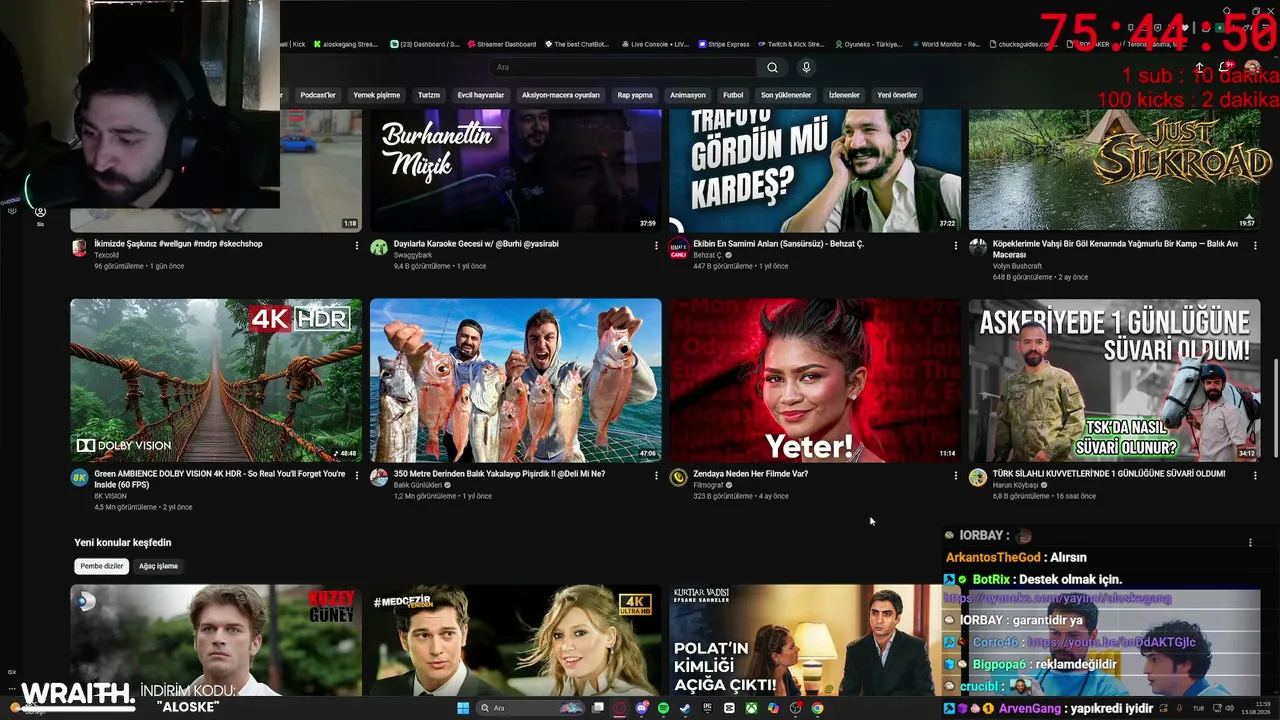Open video title 350 Metre Derinden Balık Yakalayıp Pişirdik
1280x720 pixels.
[x=499, y=474]
